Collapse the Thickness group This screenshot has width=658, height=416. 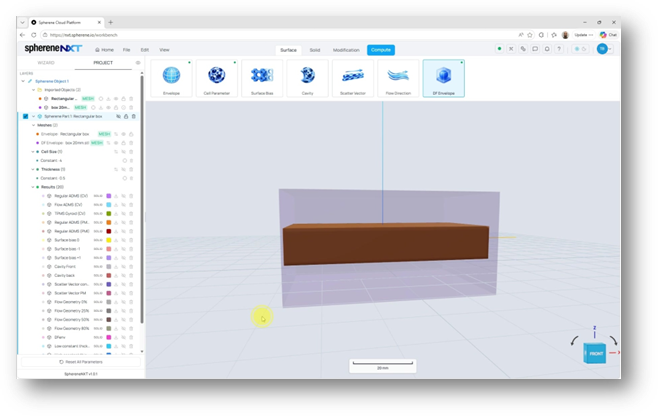tap(33, 169)
